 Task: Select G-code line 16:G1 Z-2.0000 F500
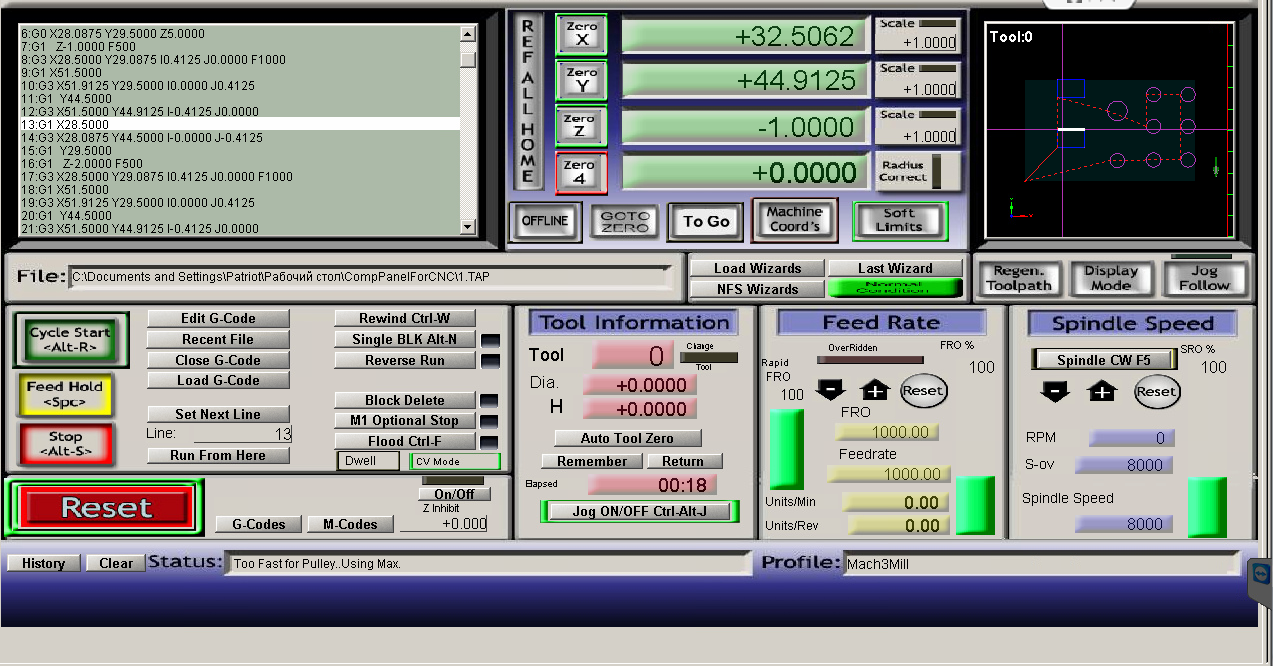(x=240, y=163)
